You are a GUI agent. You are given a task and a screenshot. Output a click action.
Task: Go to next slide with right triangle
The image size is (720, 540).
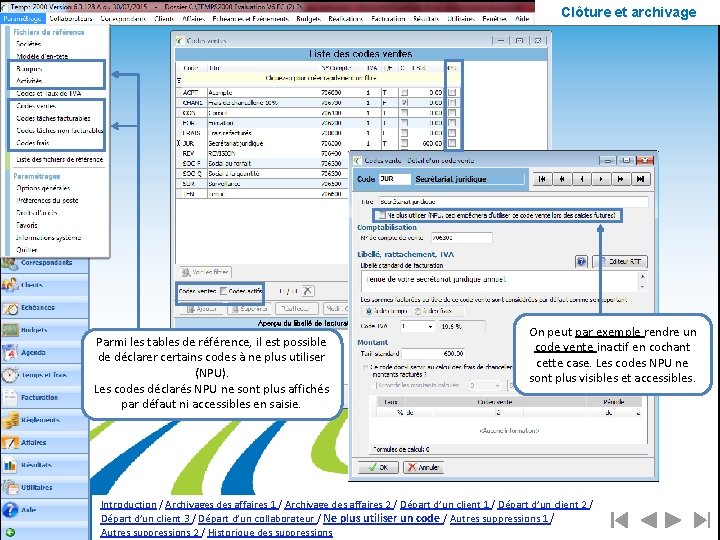click(x=673, y=520)
